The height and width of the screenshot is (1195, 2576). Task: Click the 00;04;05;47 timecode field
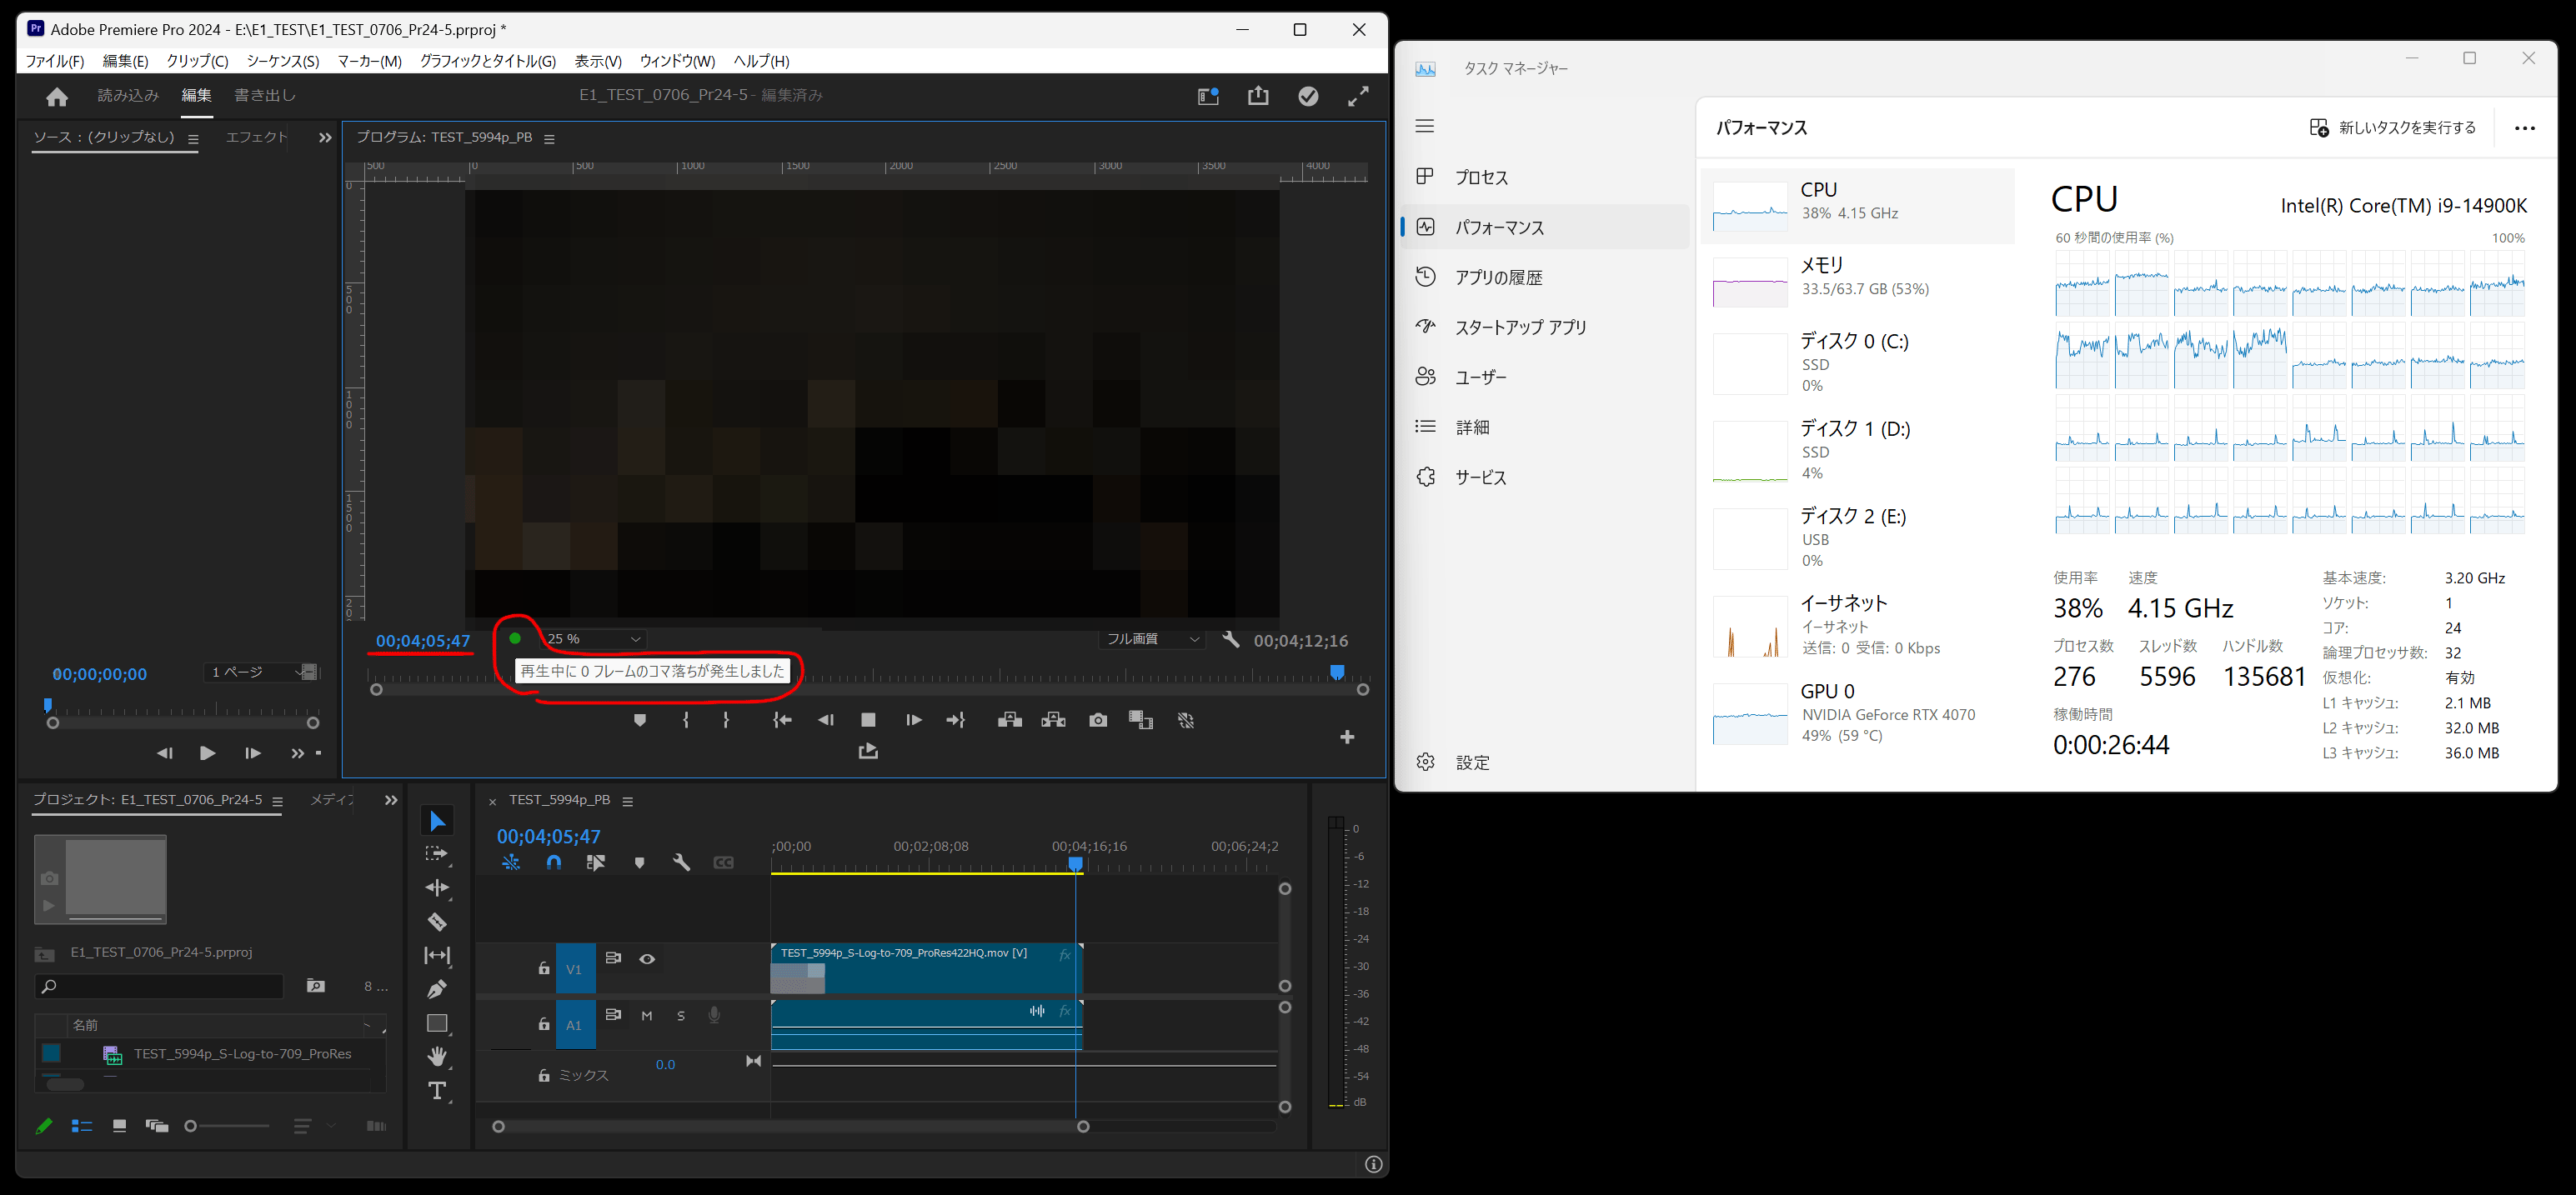click(x=421, y=640)
